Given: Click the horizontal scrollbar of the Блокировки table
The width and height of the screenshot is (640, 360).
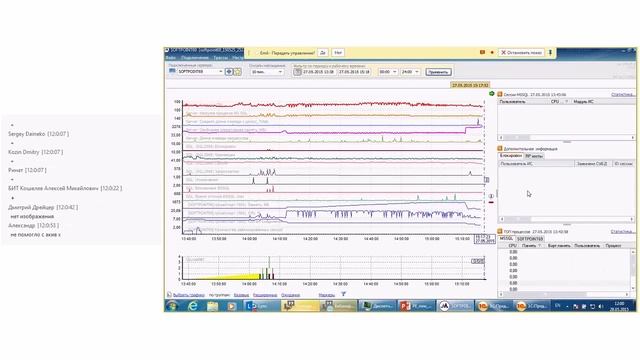Looking at the screenshot, I should tap(567, 219).
